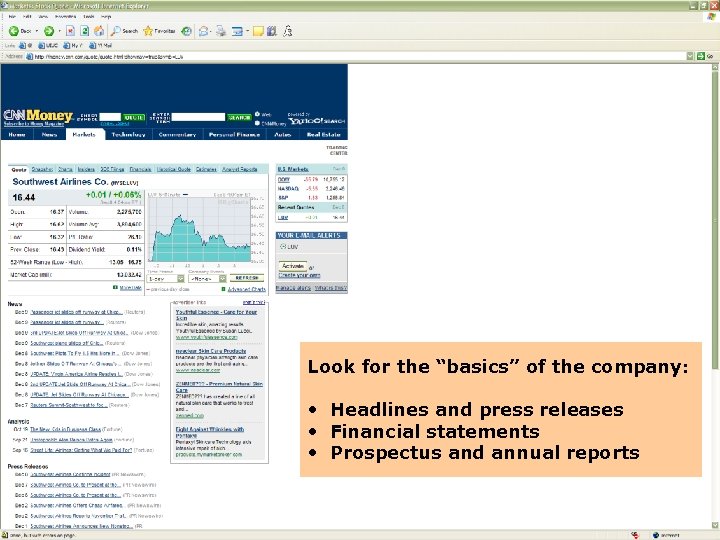Open the Back button history dropdown arrow
The width and height of the screenshot is (720, 540).
point(37,31)
